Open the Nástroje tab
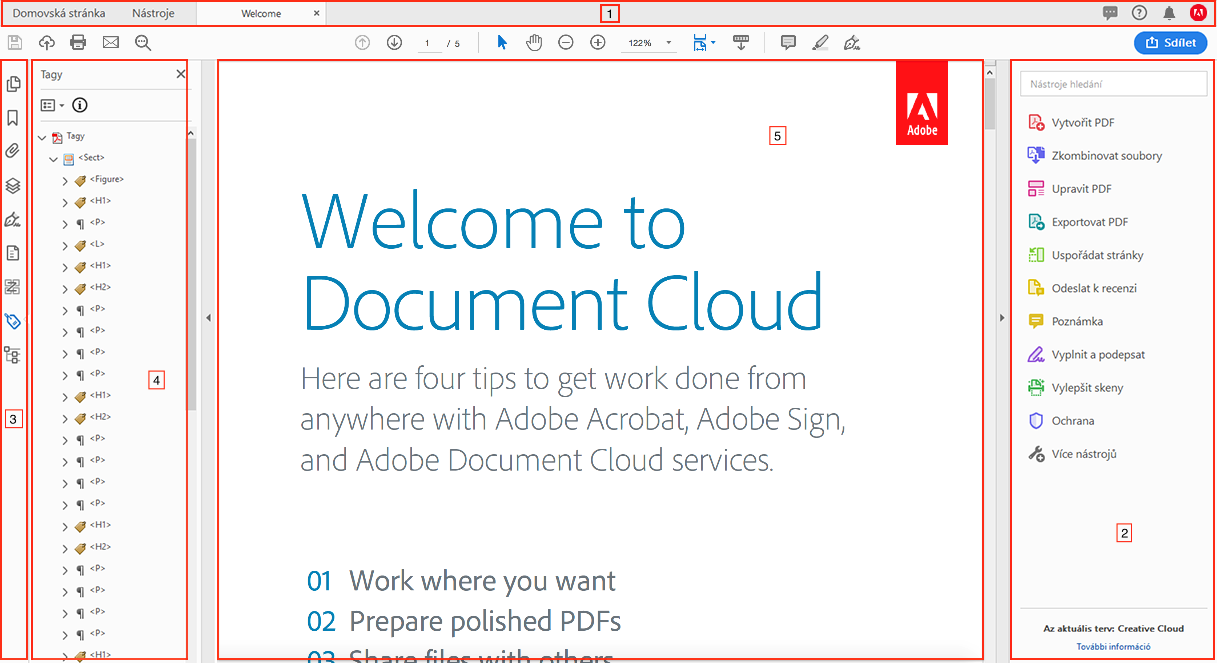The image size is (1217, 663). click(154, 14)
